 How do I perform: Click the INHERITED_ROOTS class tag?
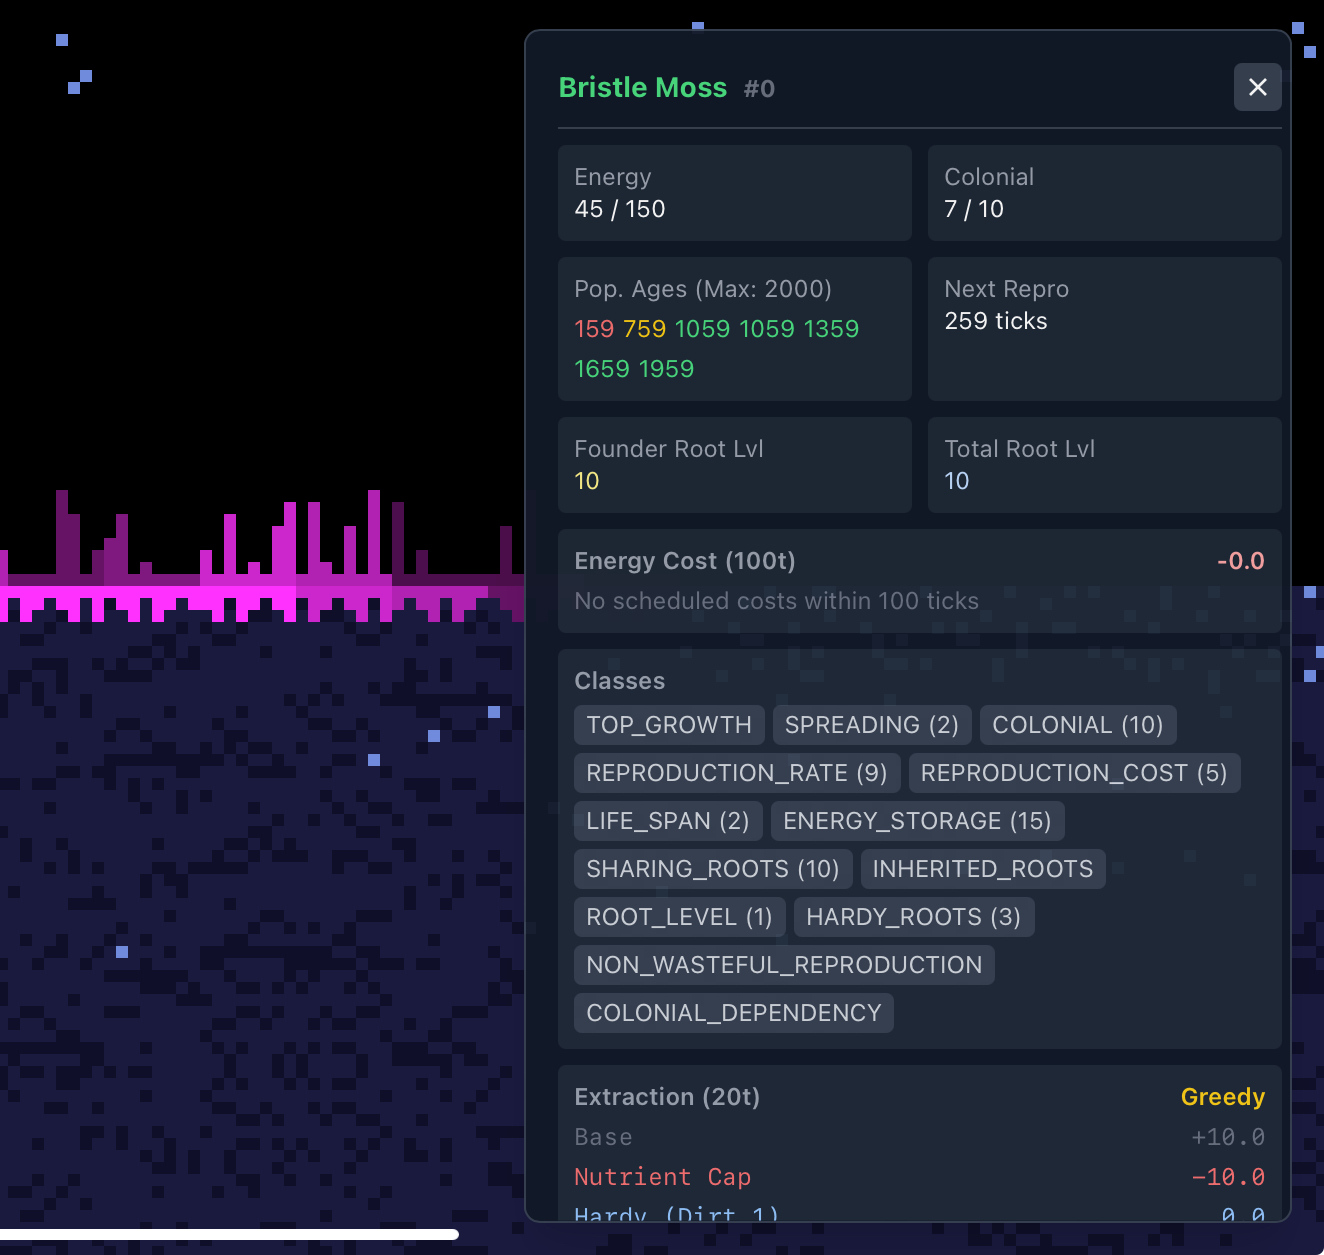click(982, 869)
